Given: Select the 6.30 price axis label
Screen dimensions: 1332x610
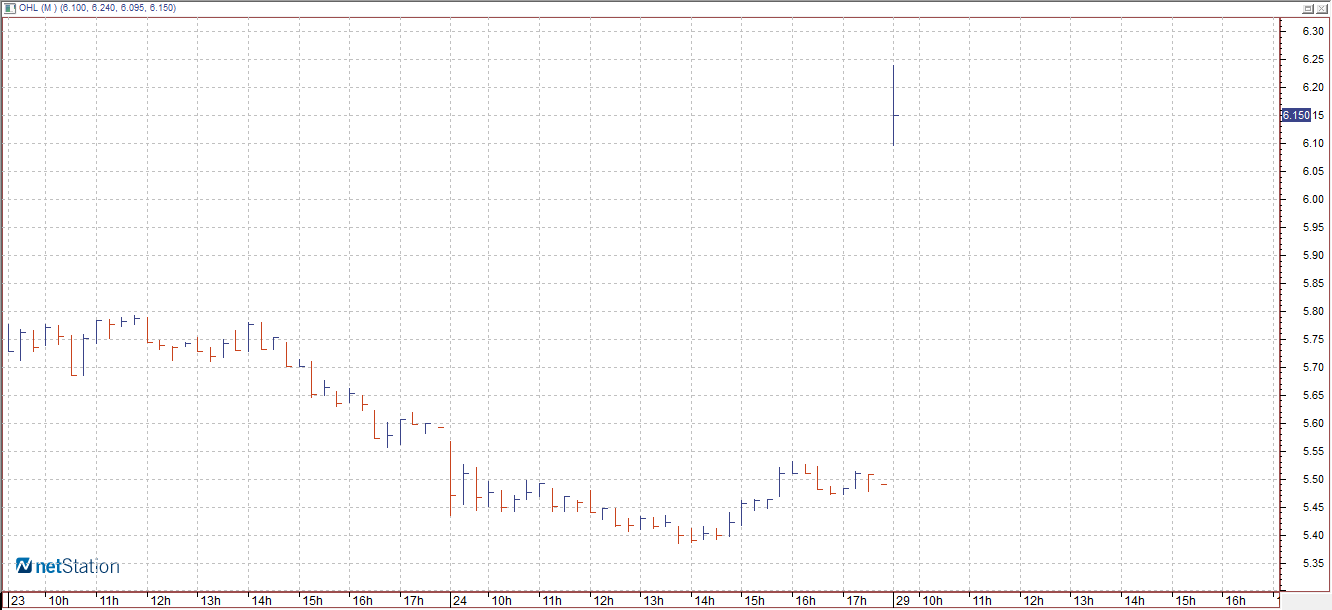Looking at the screenshot, I should [1313, 31].
